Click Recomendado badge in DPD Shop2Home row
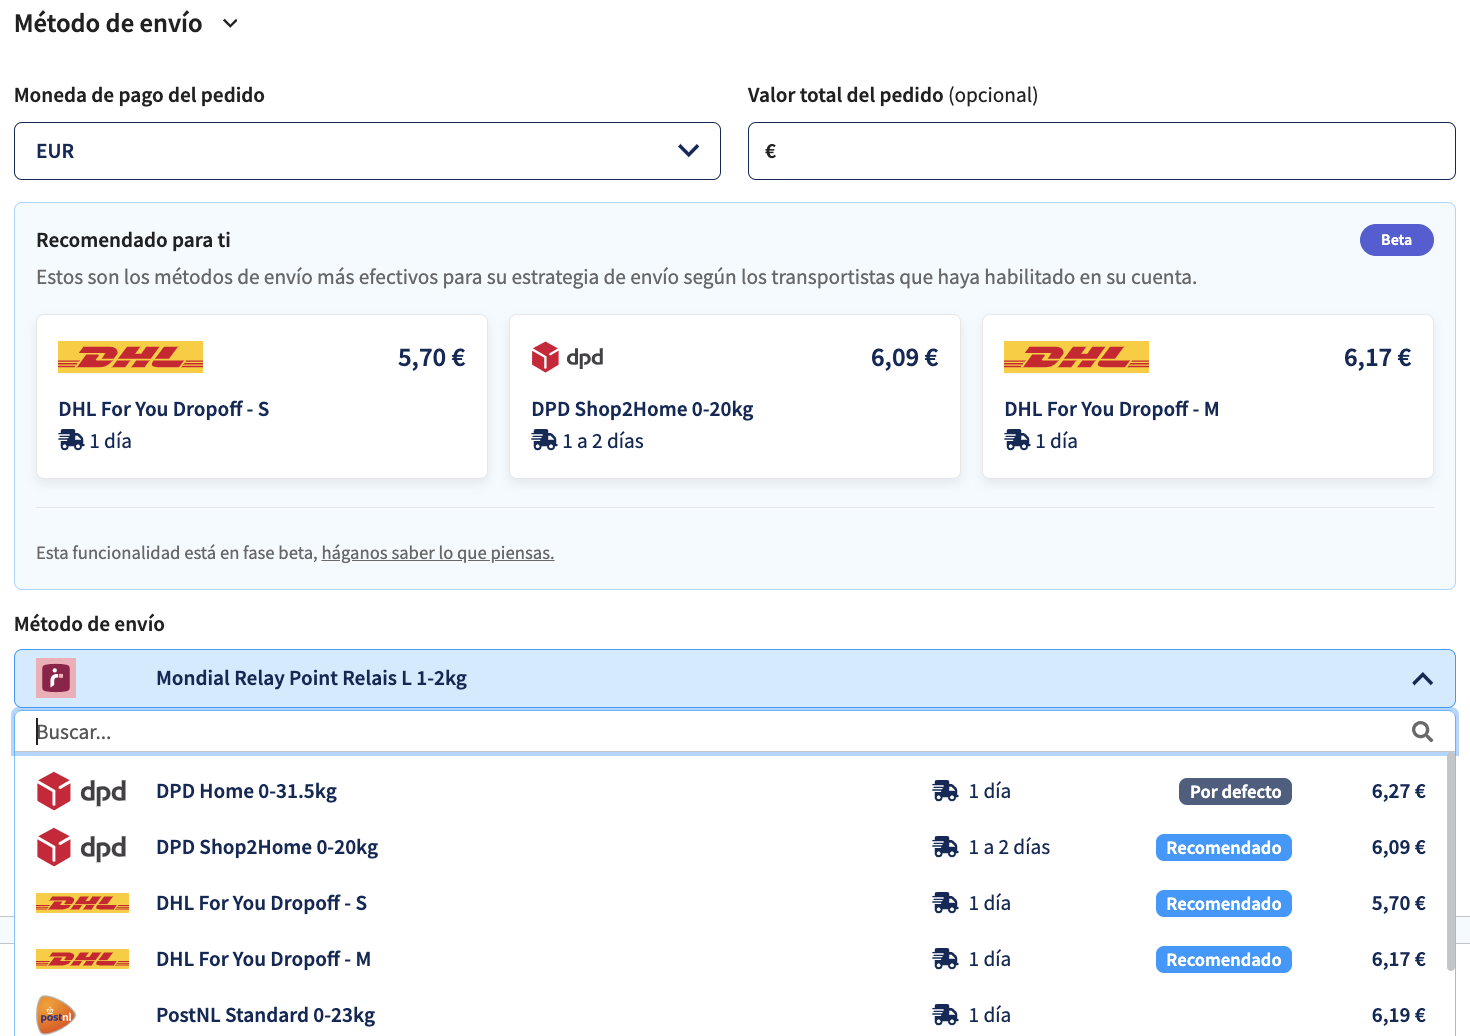Screen dimensions: 1470x1036 tap(1223, 847)
